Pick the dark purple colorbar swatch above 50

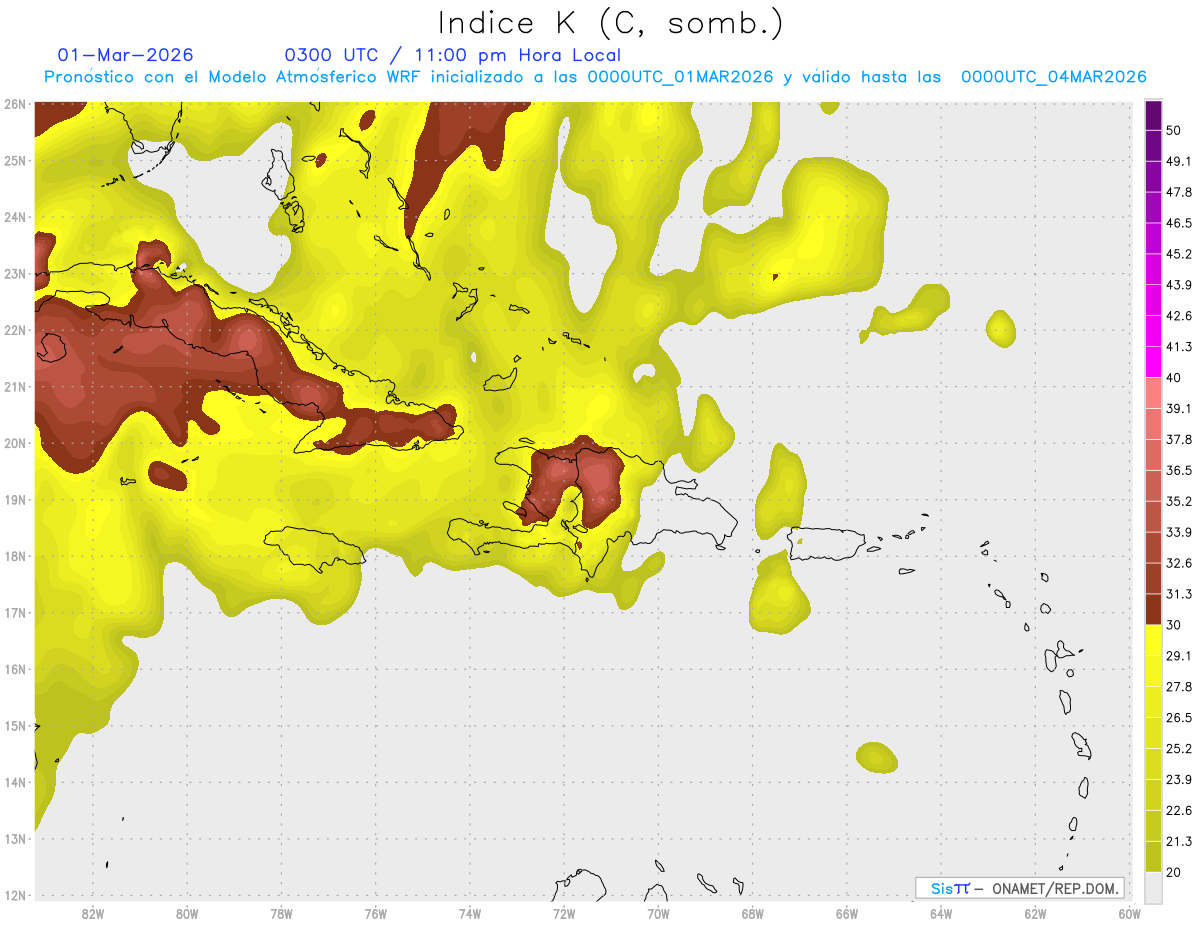(x=1153, y=116)
